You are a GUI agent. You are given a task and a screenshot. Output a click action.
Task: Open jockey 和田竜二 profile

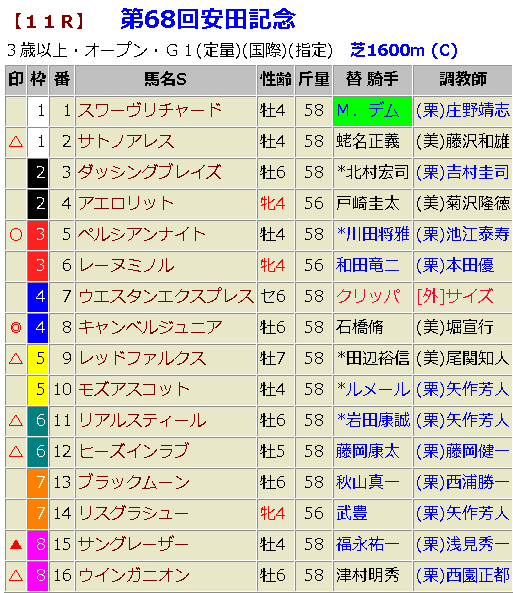tap(367, 266)
